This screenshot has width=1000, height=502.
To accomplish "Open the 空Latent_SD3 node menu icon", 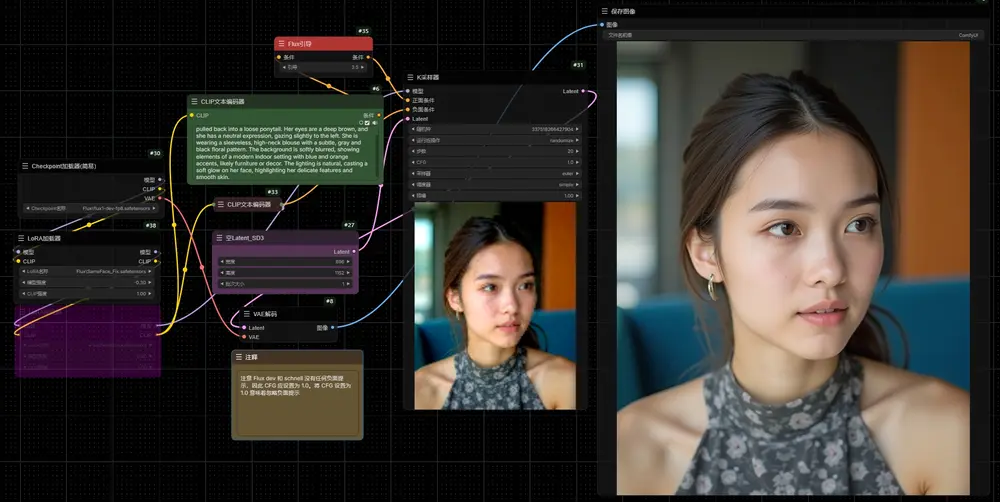I will point(219,238).
